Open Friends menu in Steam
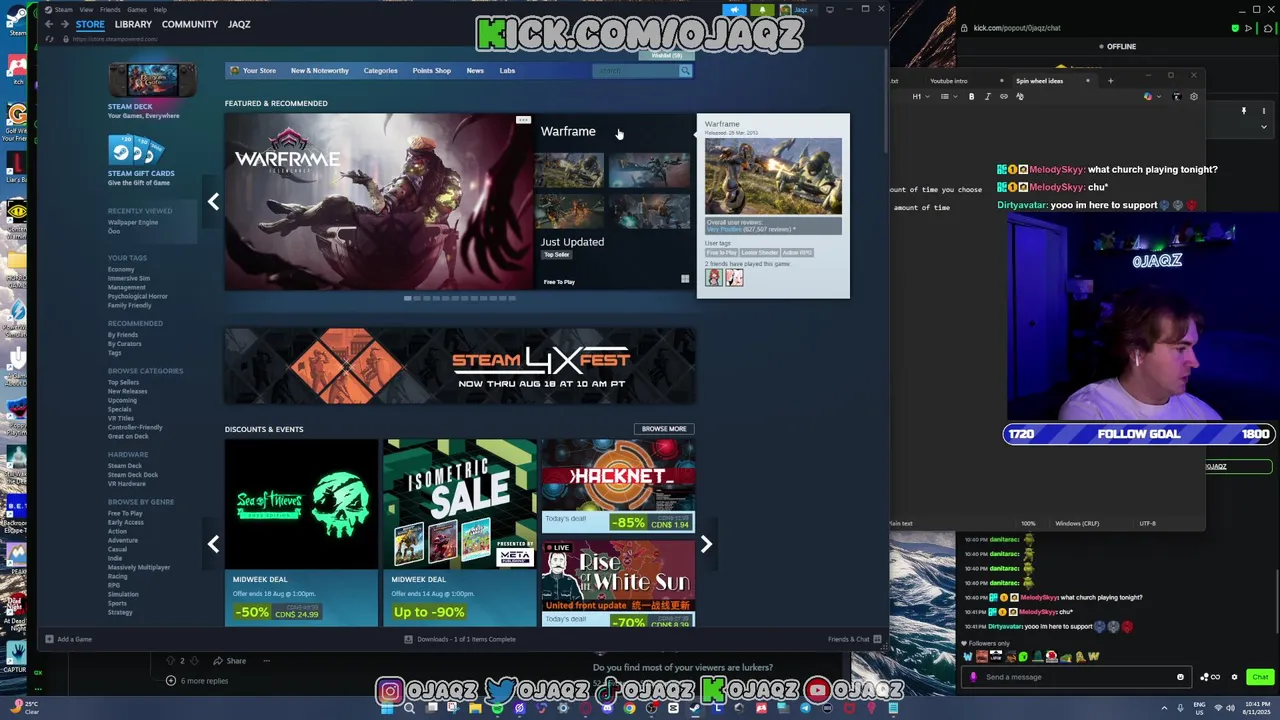Viewport: 1280px width, 720px height. pyautogui.click(x=110, y=9)
